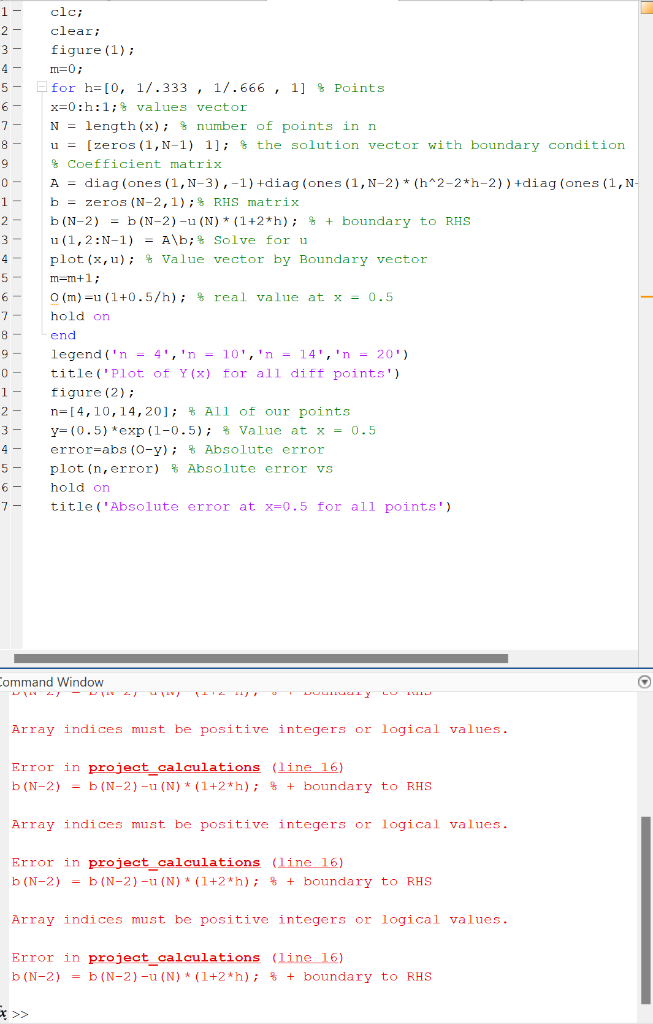Open project_calculations link in the first full error message
This screenshot has width=653, height=1024.
pos(174,767)
